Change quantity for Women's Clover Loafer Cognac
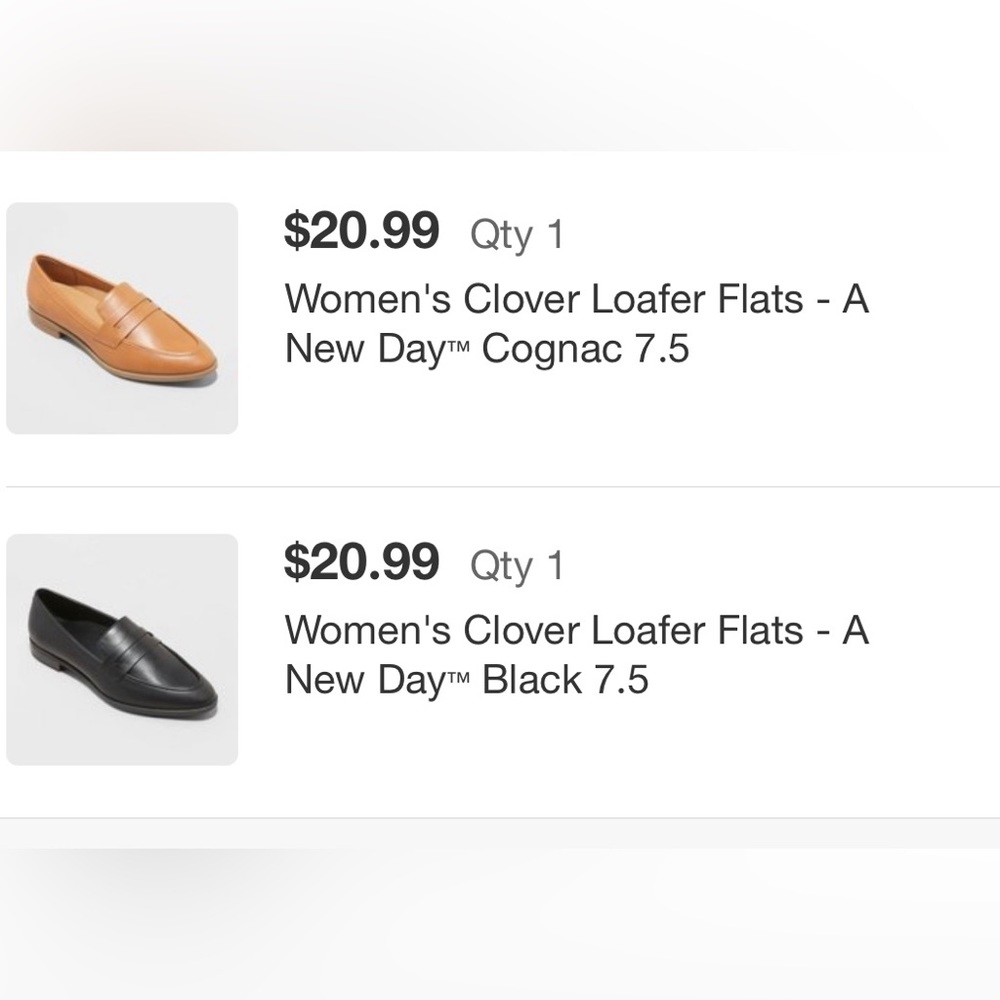Screen dimensions: 1000x1000 click(x=519, y=234)
